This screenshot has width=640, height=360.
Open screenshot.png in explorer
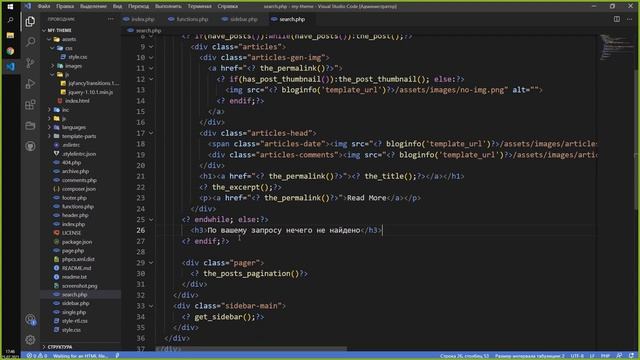[80, 286]
